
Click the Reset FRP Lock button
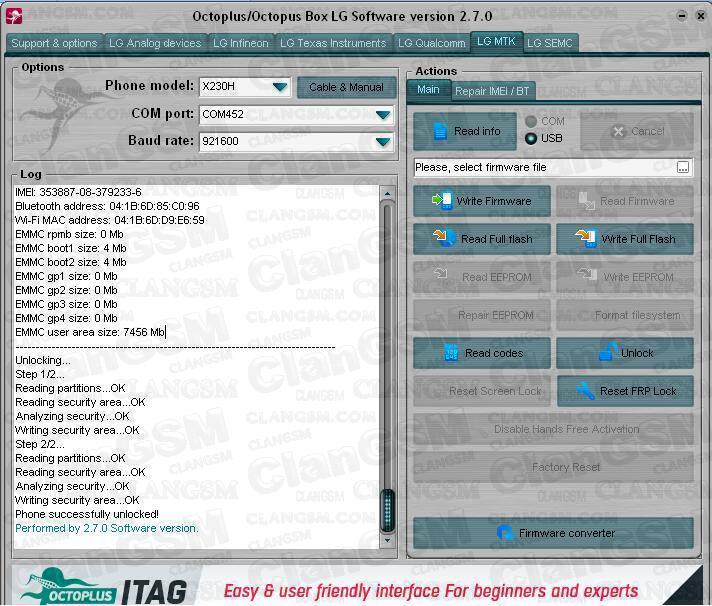click(625, 391)
